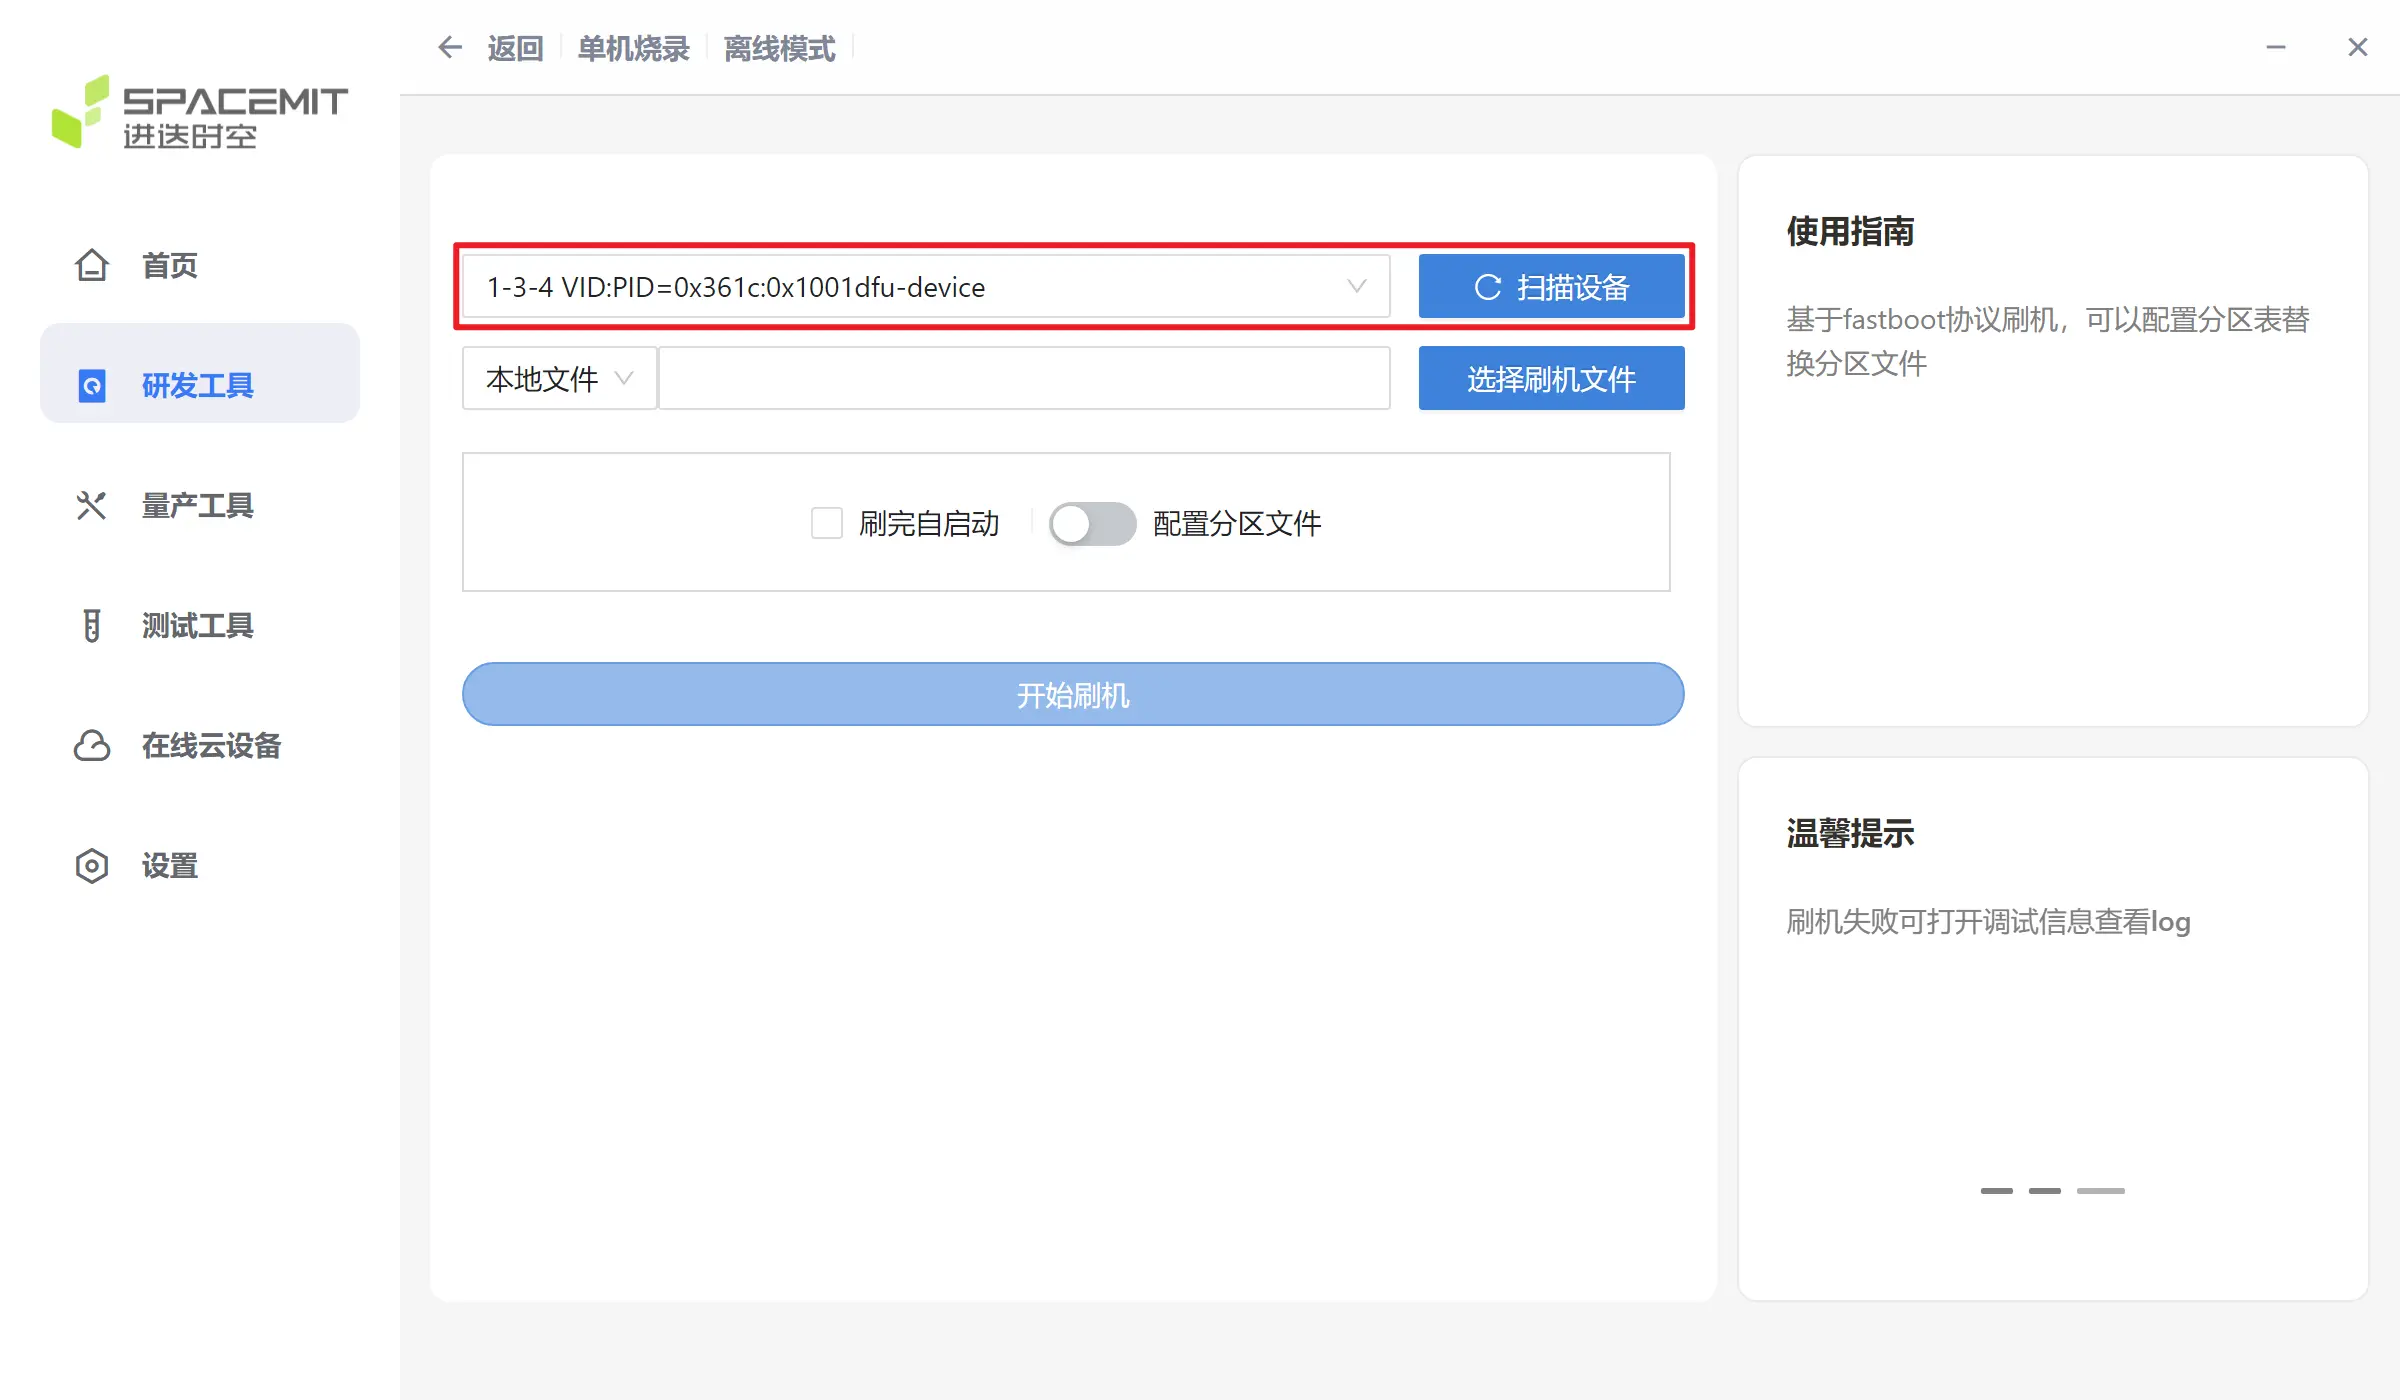2400x1400 pixels.
Task: Click the fastboot protocol guide description
Action: [x=2048, y=341]
